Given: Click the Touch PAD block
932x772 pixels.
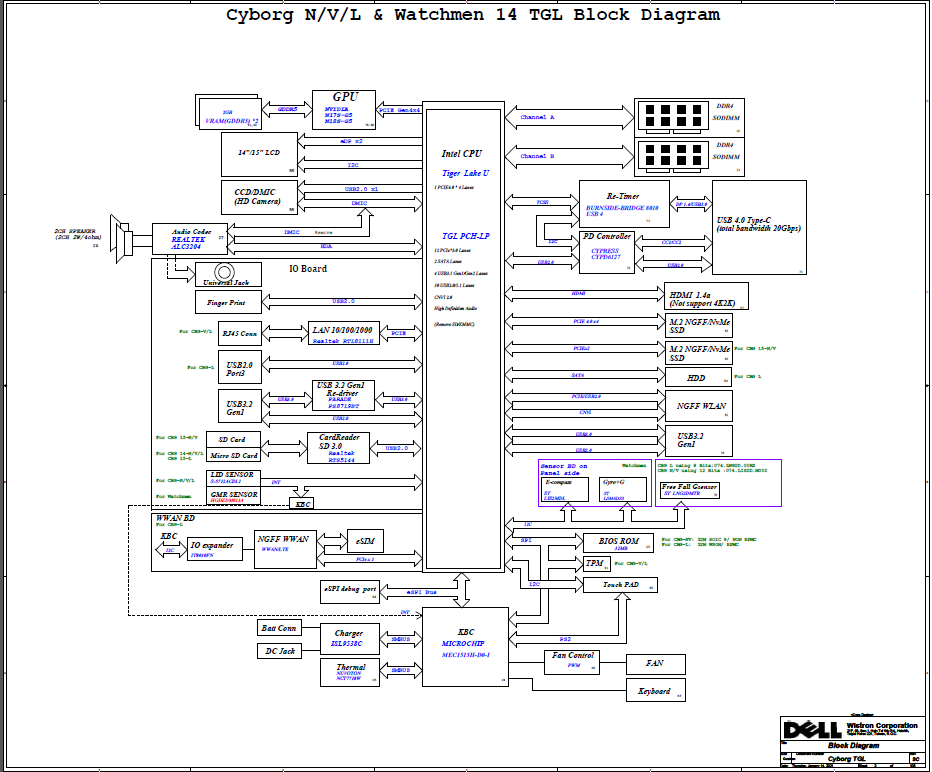Looking at the screenshot, I should coord(620,585).
